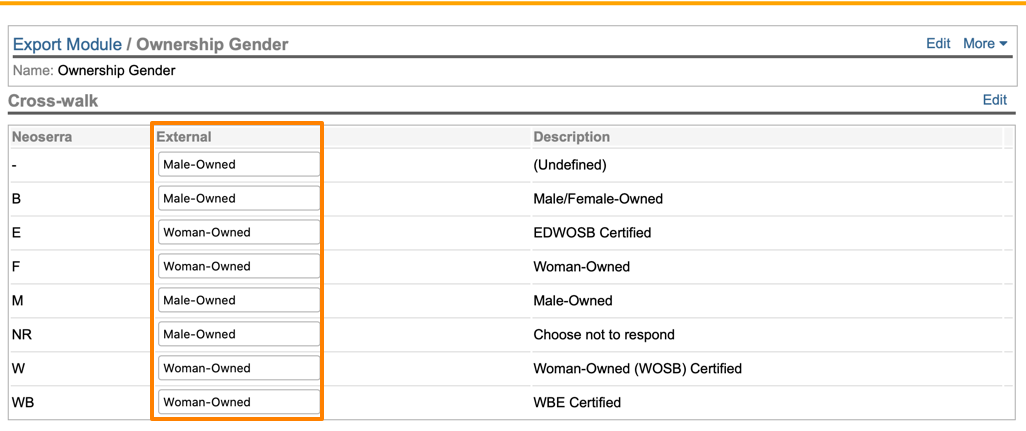Screen dimensions: 1026x431
Task: Click External field in Neoserra code F row
Action: pos(238,267)
